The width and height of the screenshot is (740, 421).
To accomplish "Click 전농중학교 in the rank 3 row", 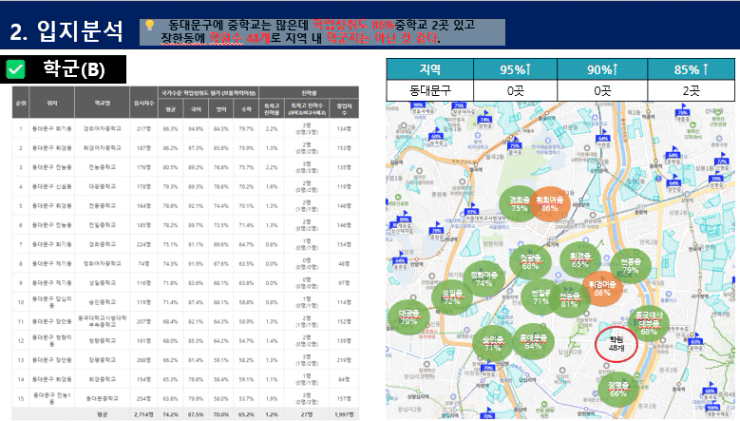I will point(102,167).
